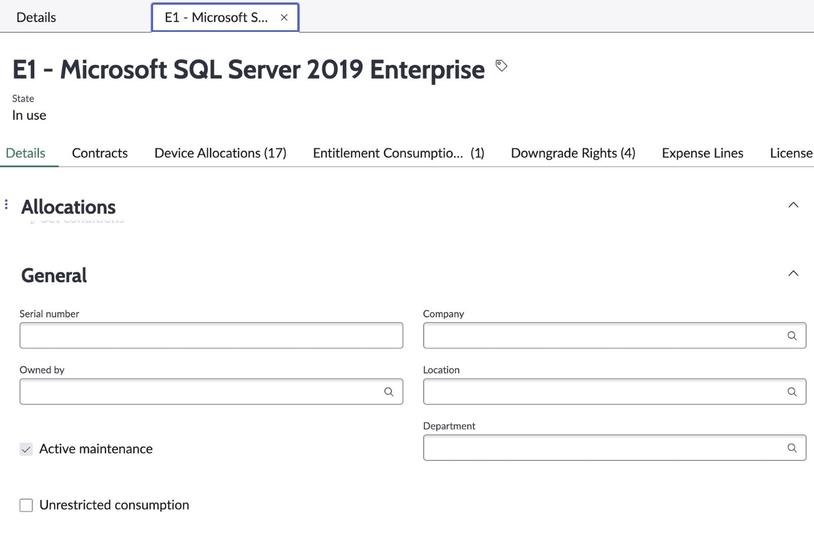Enable the Unrestricted consumption checkbox
Viewport: 814px width, 537px height.
(26, 505)
